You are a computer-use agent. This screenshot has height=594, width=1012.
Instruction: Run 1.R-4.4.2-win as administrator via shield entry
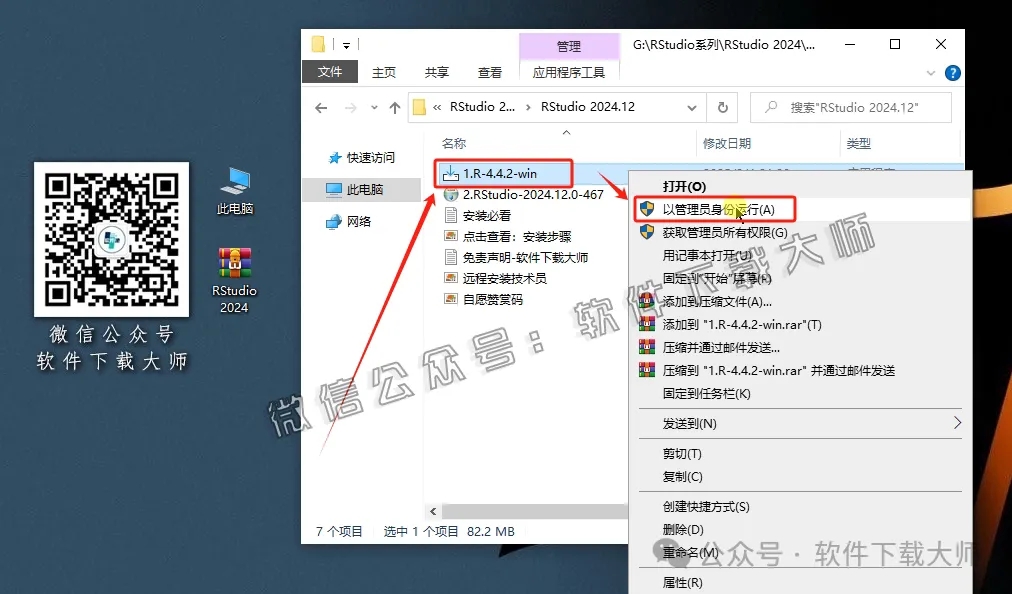(716, 209)
